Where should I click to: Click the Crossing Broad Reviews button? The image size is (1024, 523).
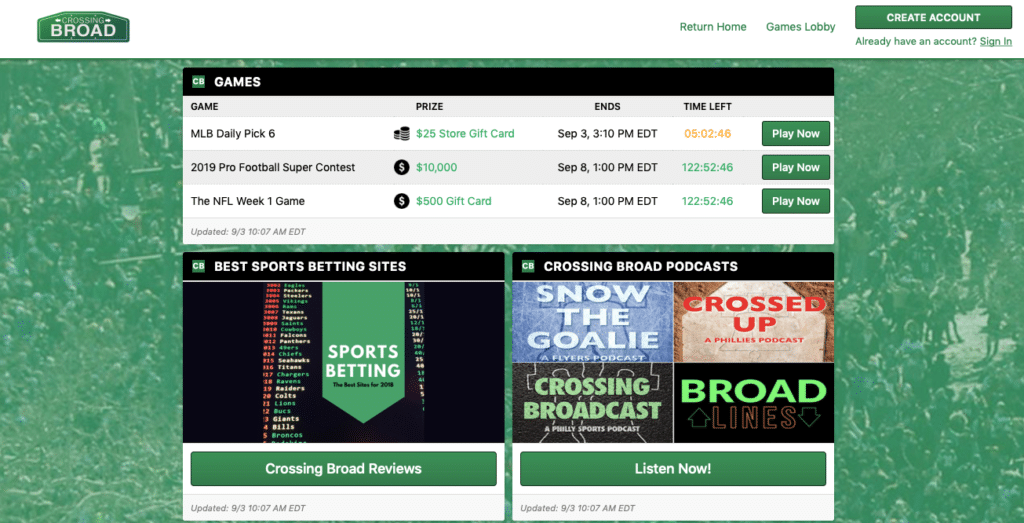[343, 468]
